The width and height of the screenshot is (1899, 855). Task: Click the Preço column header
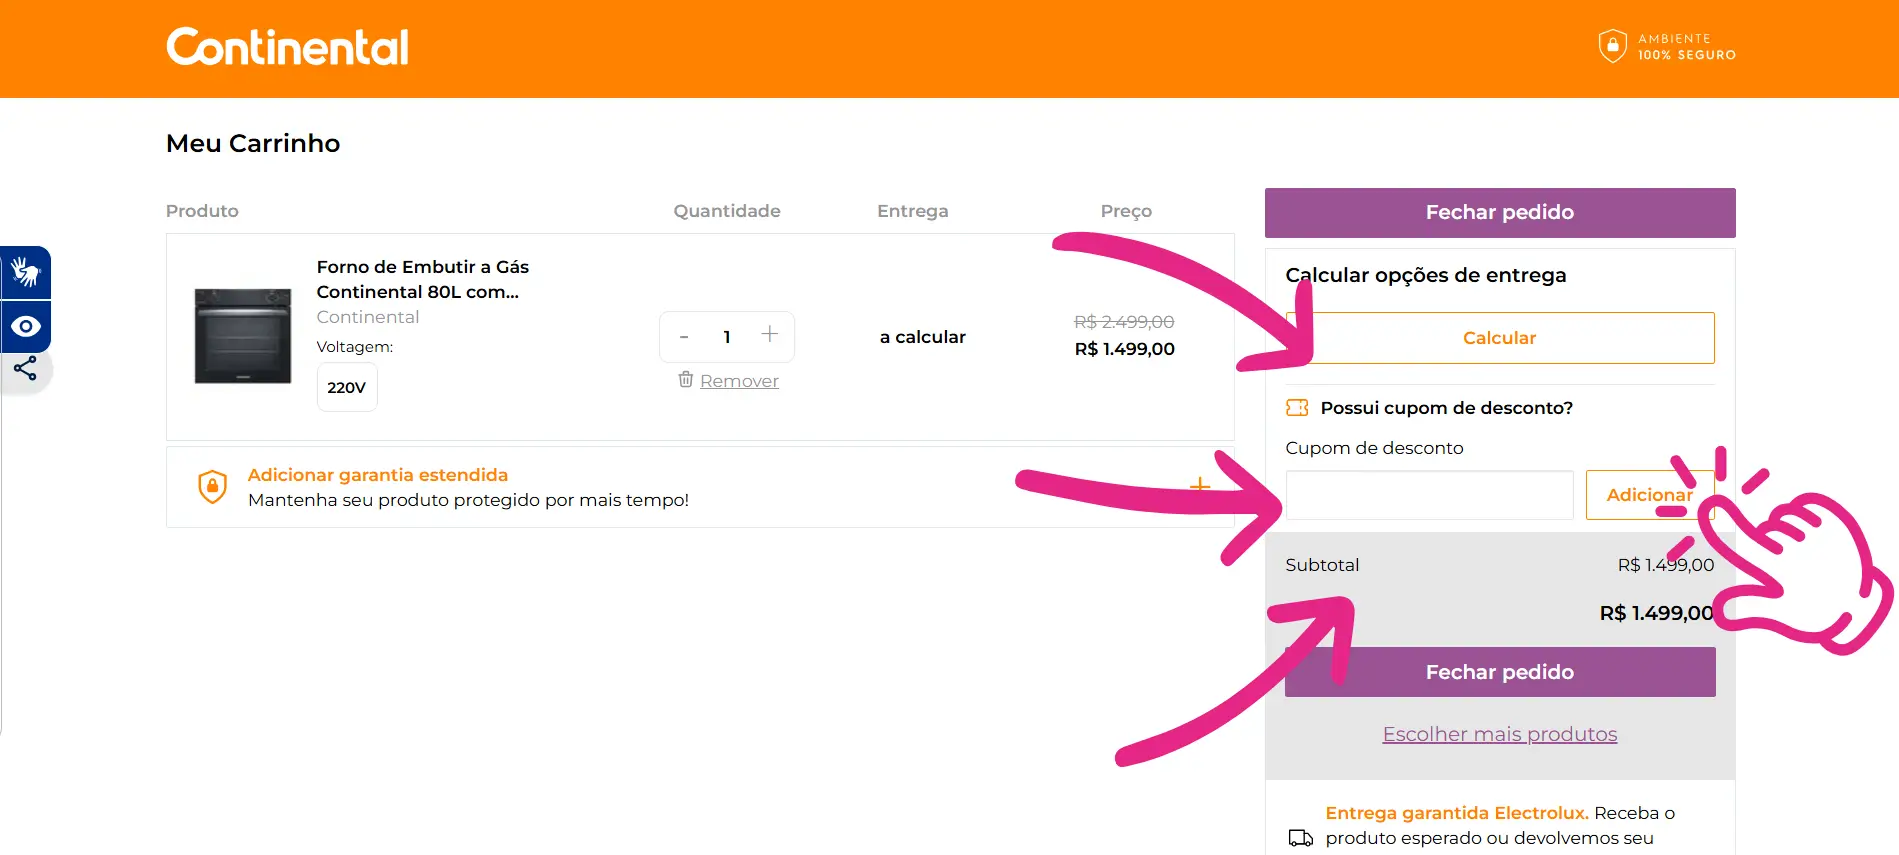pos(1127,211)
